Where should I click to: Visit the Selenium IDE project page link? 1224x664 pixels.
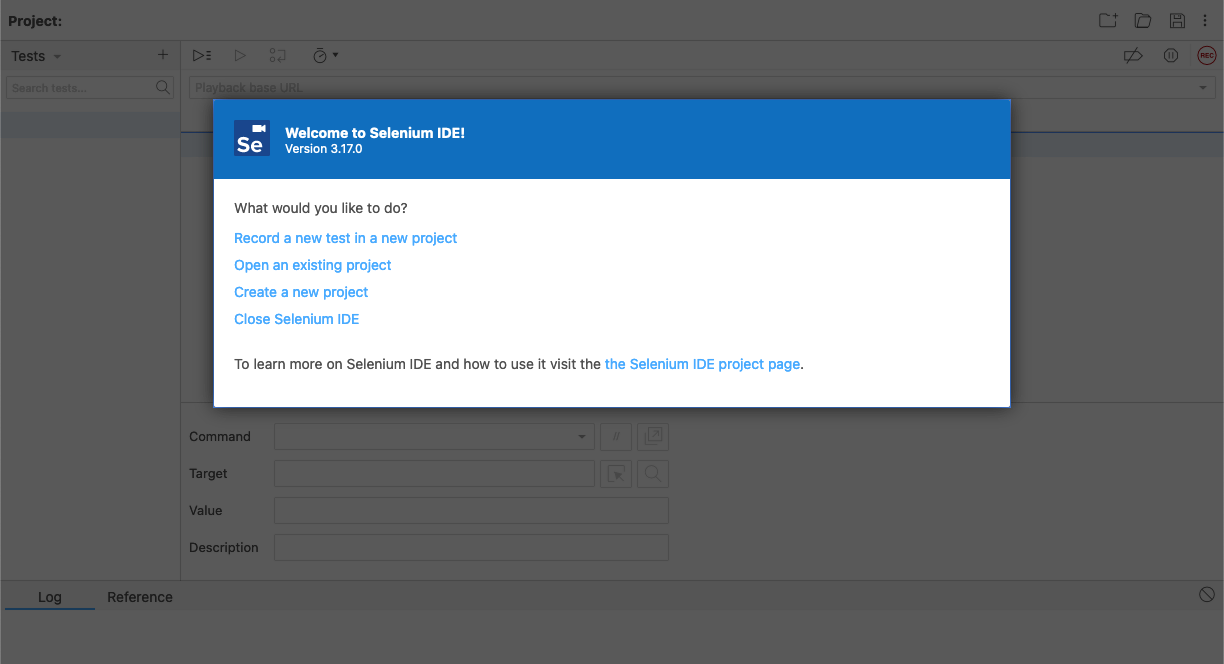[x=702, y=363]
